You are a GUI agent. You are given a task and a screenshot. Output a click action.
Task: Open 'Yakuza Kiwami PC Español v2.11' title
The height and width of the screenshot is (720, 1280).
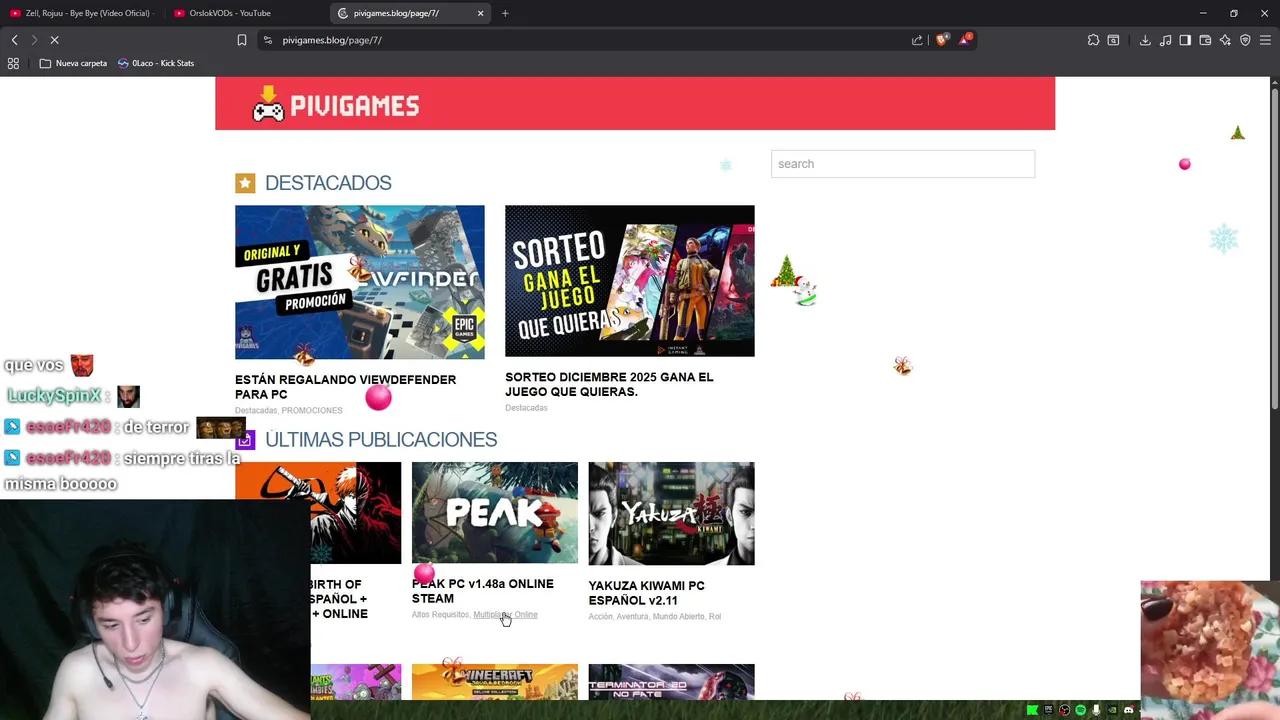coord(646,593)
